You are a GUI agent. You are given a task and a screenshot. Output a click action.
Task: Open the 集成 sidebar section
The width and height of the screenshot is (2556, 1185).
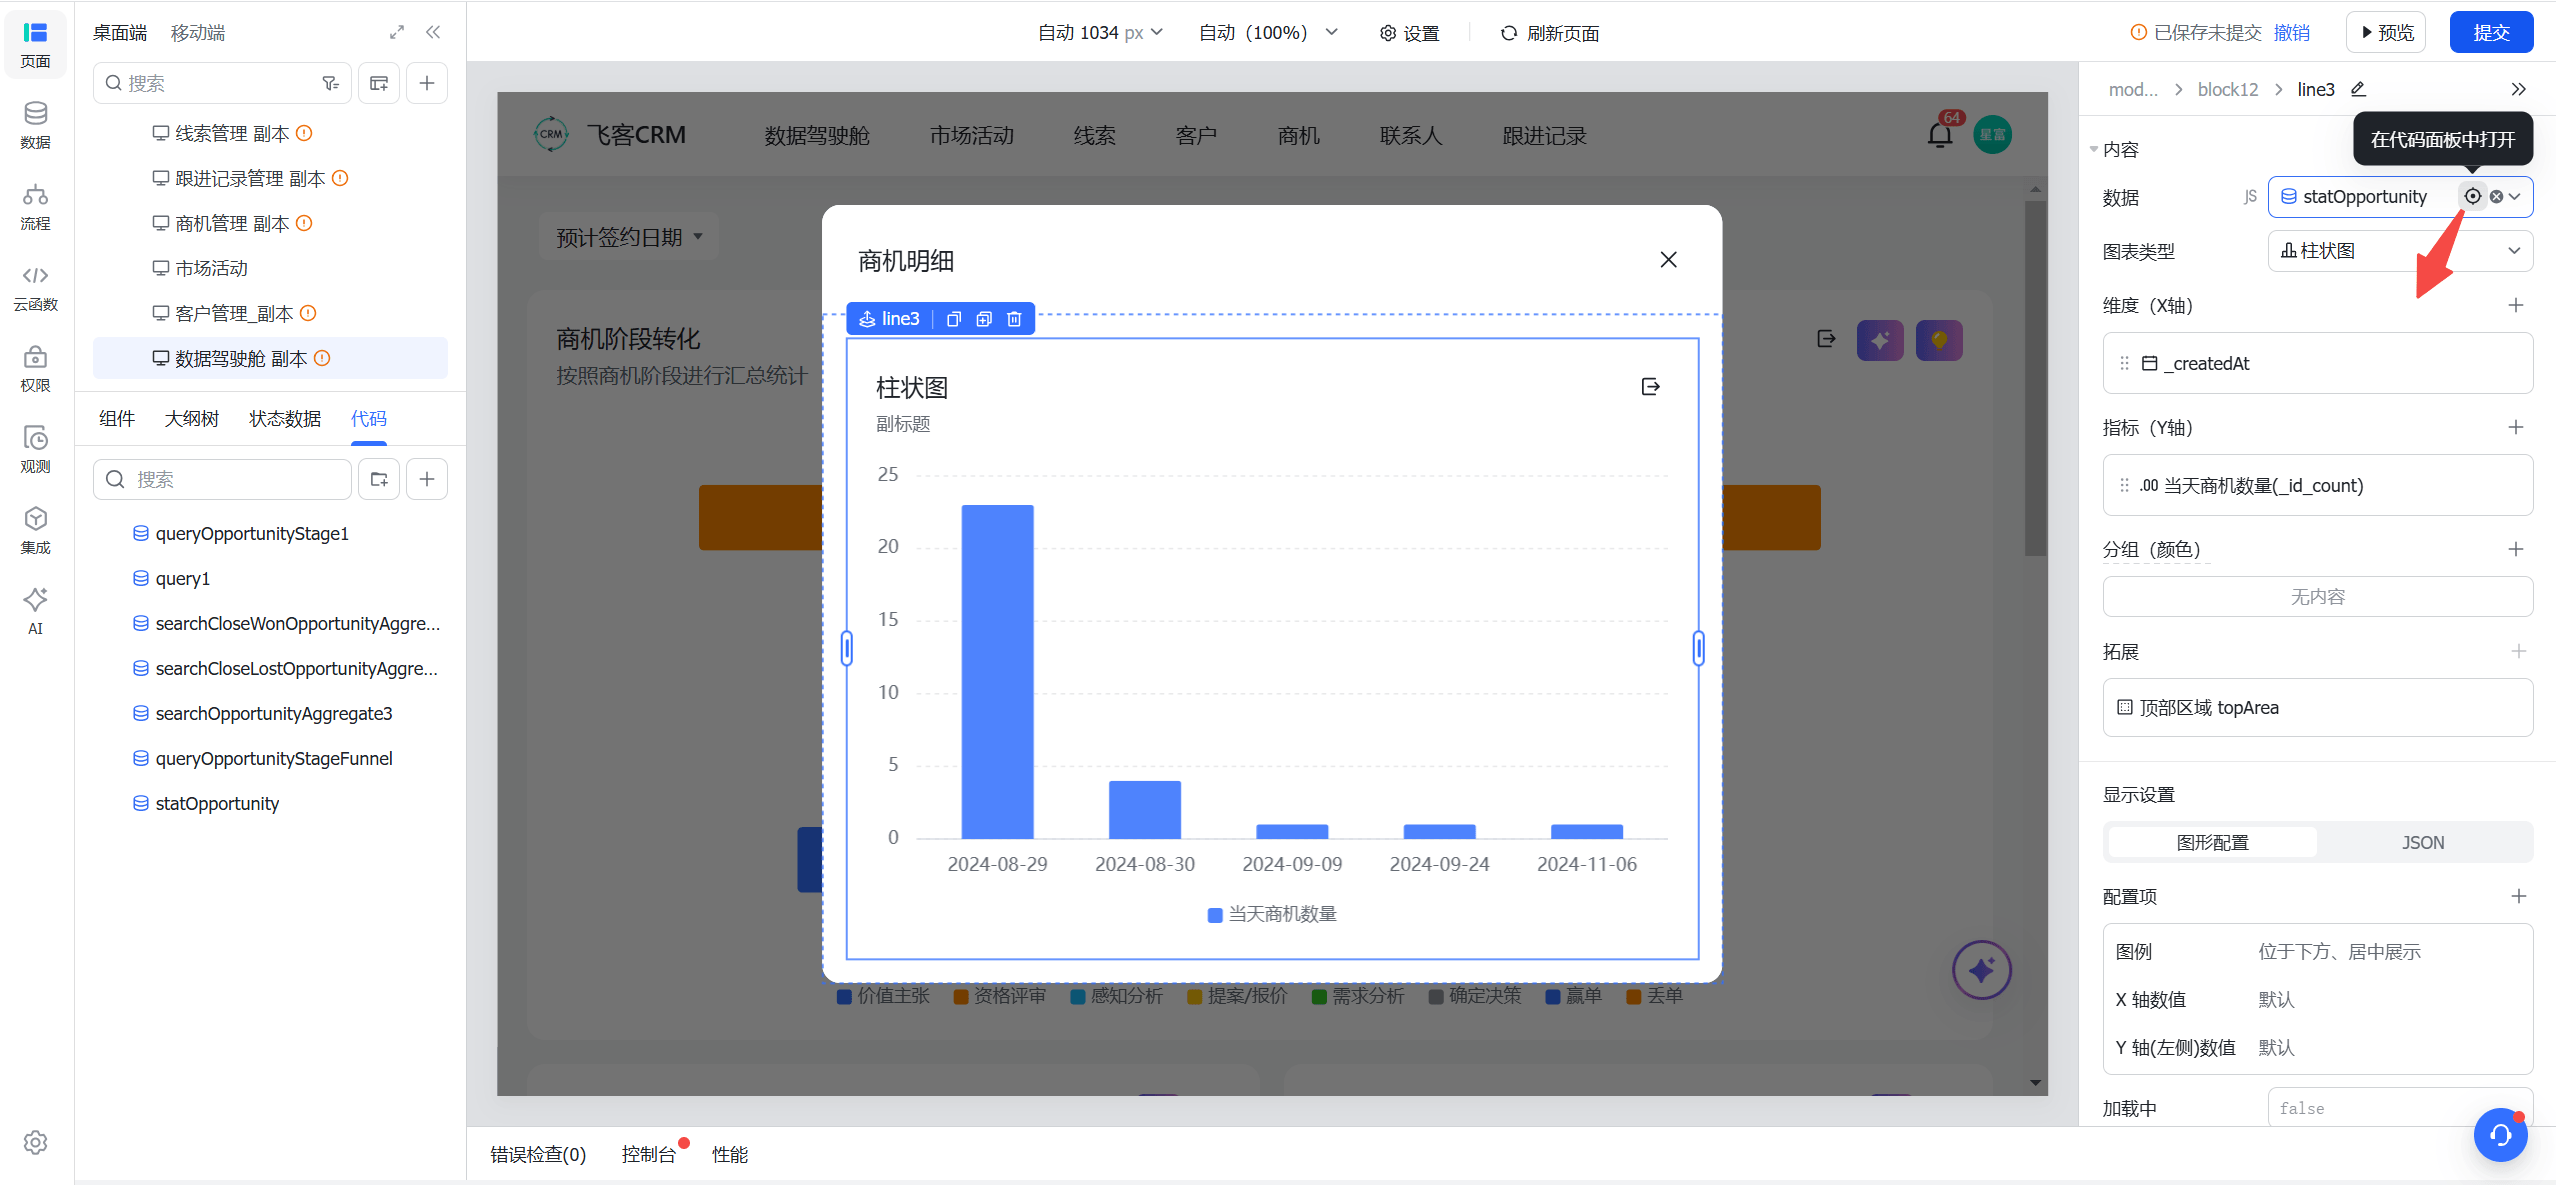click(x=35, y=530)
